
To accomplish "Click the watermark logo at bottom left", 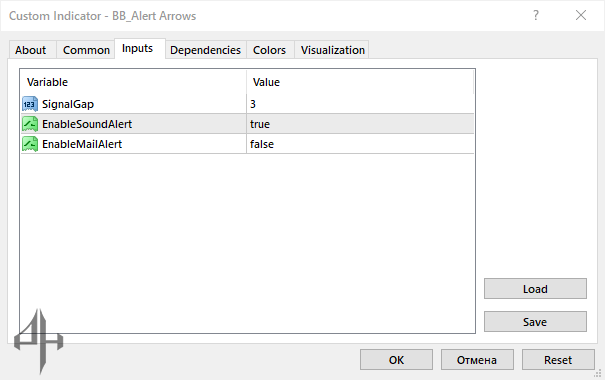I will tap(39, 341).
